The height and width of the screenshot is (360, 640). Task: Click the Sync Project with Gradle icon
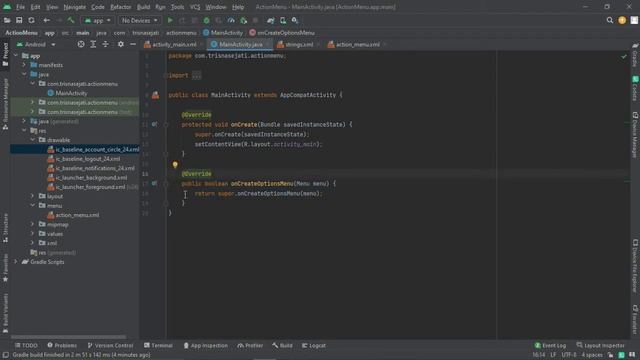pyautogui.click(x=271, y=20)
